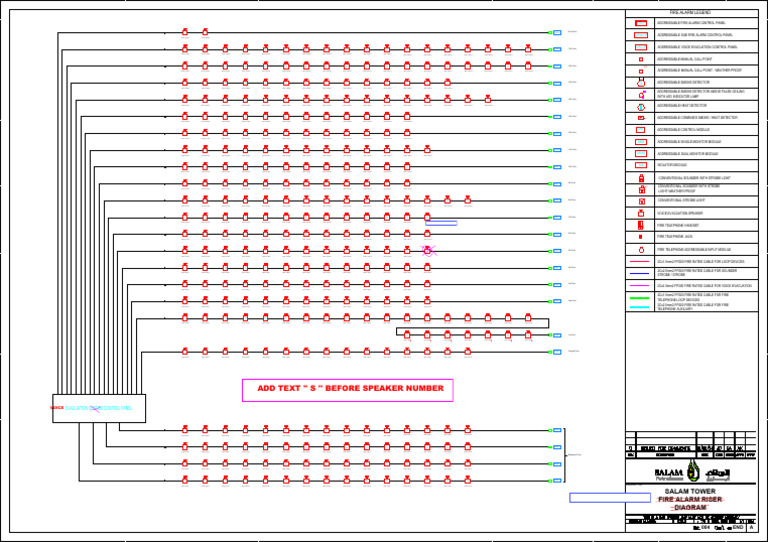
Task: Select the struck-out 'DIAGRAM' title text
Action: point(690,508)
